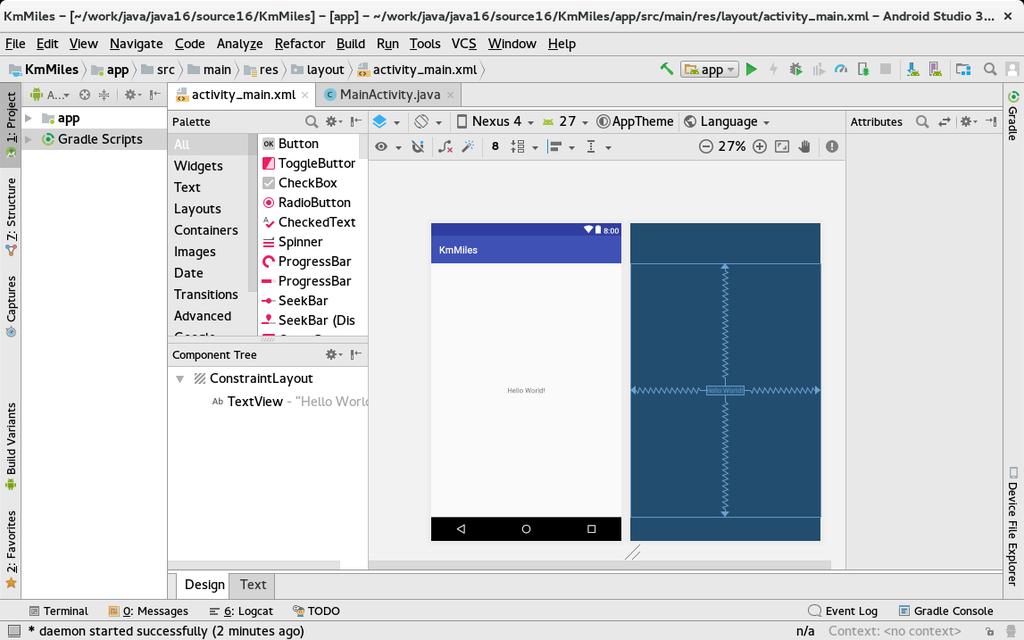Collapse the ConstraintLayout node in Component Tree
Viewport: 1024px width, 640px height.
click(x=180, y=379)
